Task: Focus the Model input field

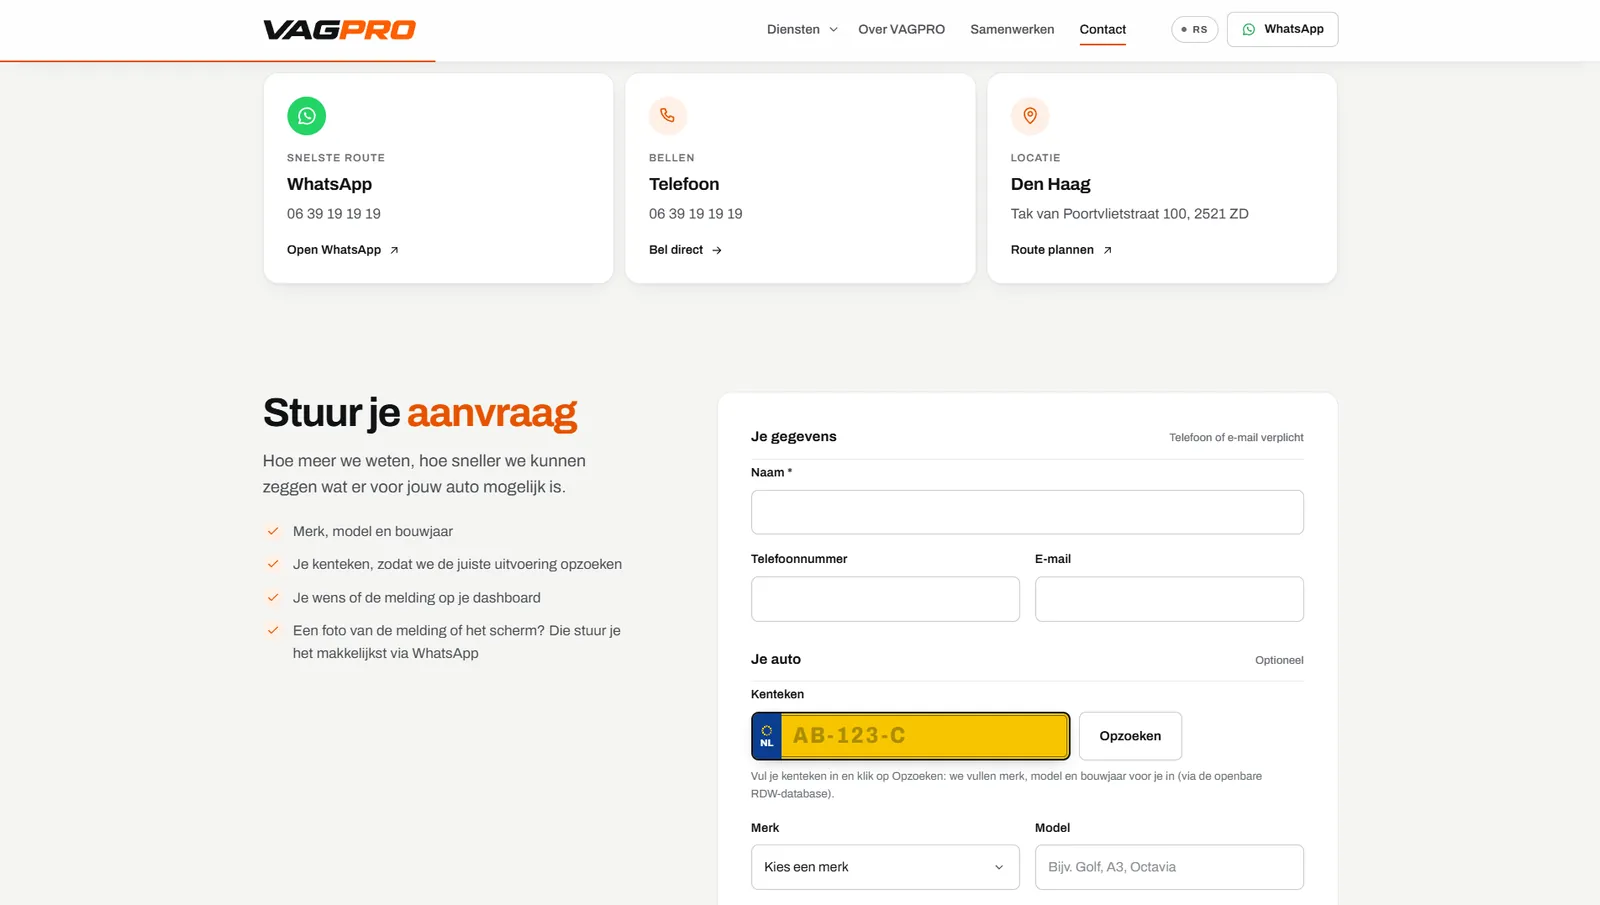Action: 1169,867
